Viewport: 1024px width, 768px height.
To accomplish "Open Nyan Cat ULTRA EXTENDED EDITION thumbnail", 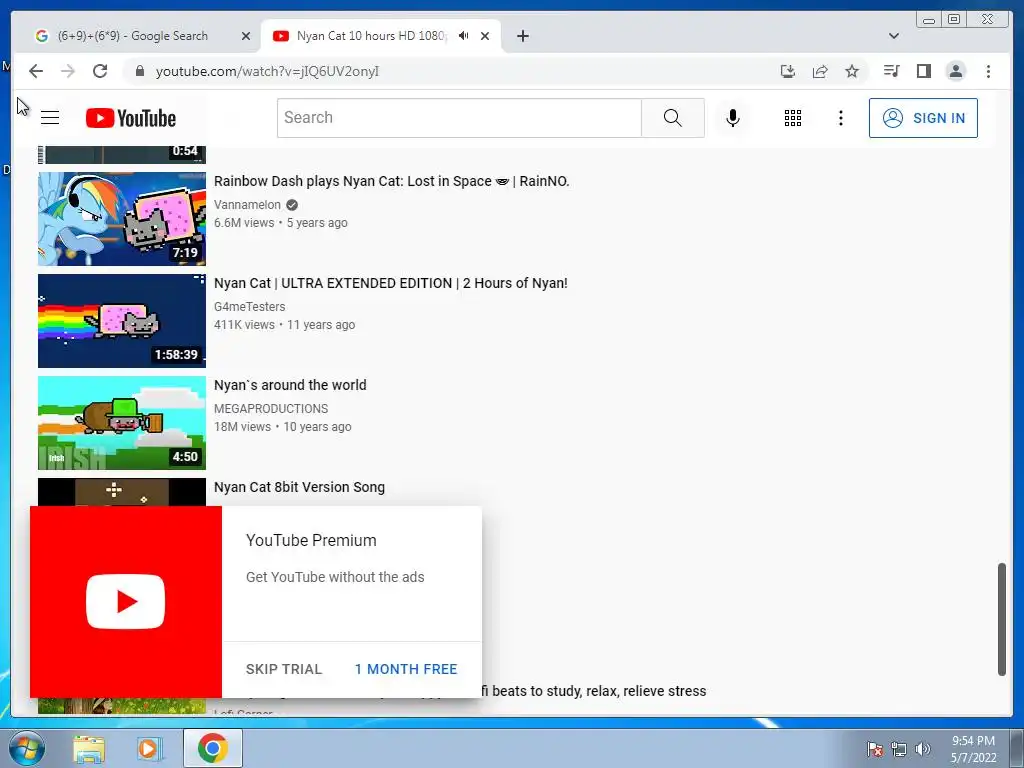I will click(121, 321).
